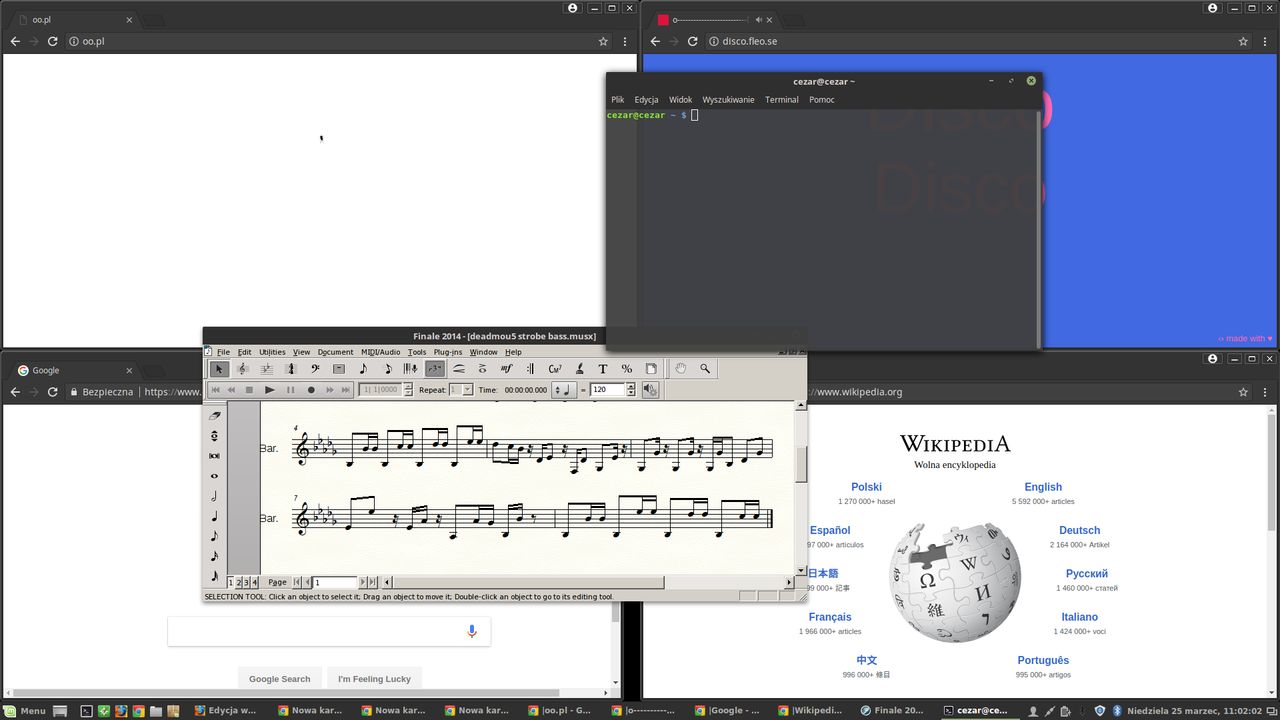Open the English Wikipedia link
The image size is (1280, 720).
click(x=1043, y=487)
